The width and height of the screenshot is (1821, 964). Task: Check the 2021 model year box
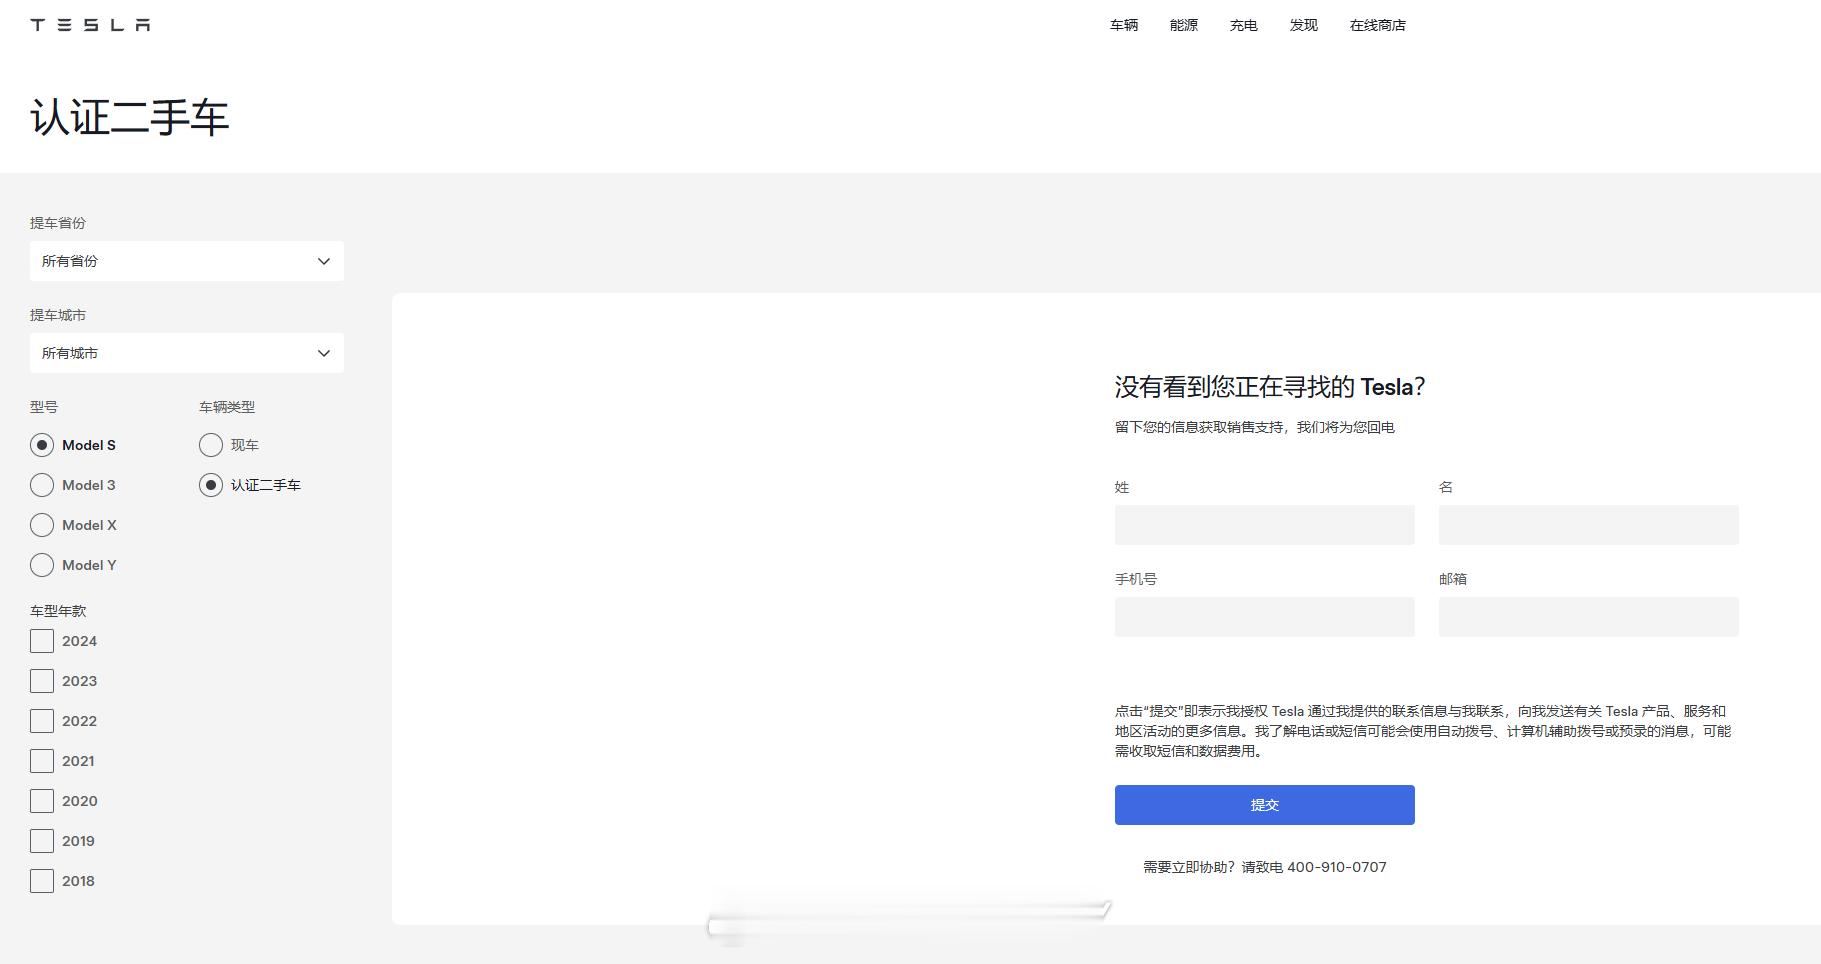(42, 761)
